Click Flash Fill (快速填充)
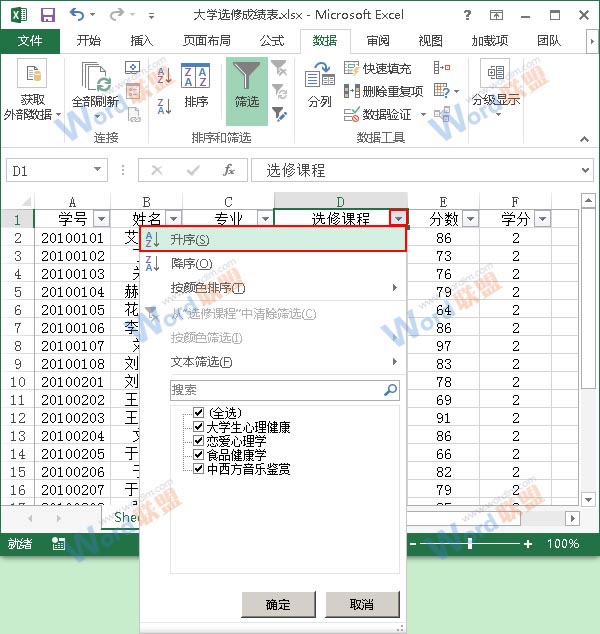 pos(377,68)
